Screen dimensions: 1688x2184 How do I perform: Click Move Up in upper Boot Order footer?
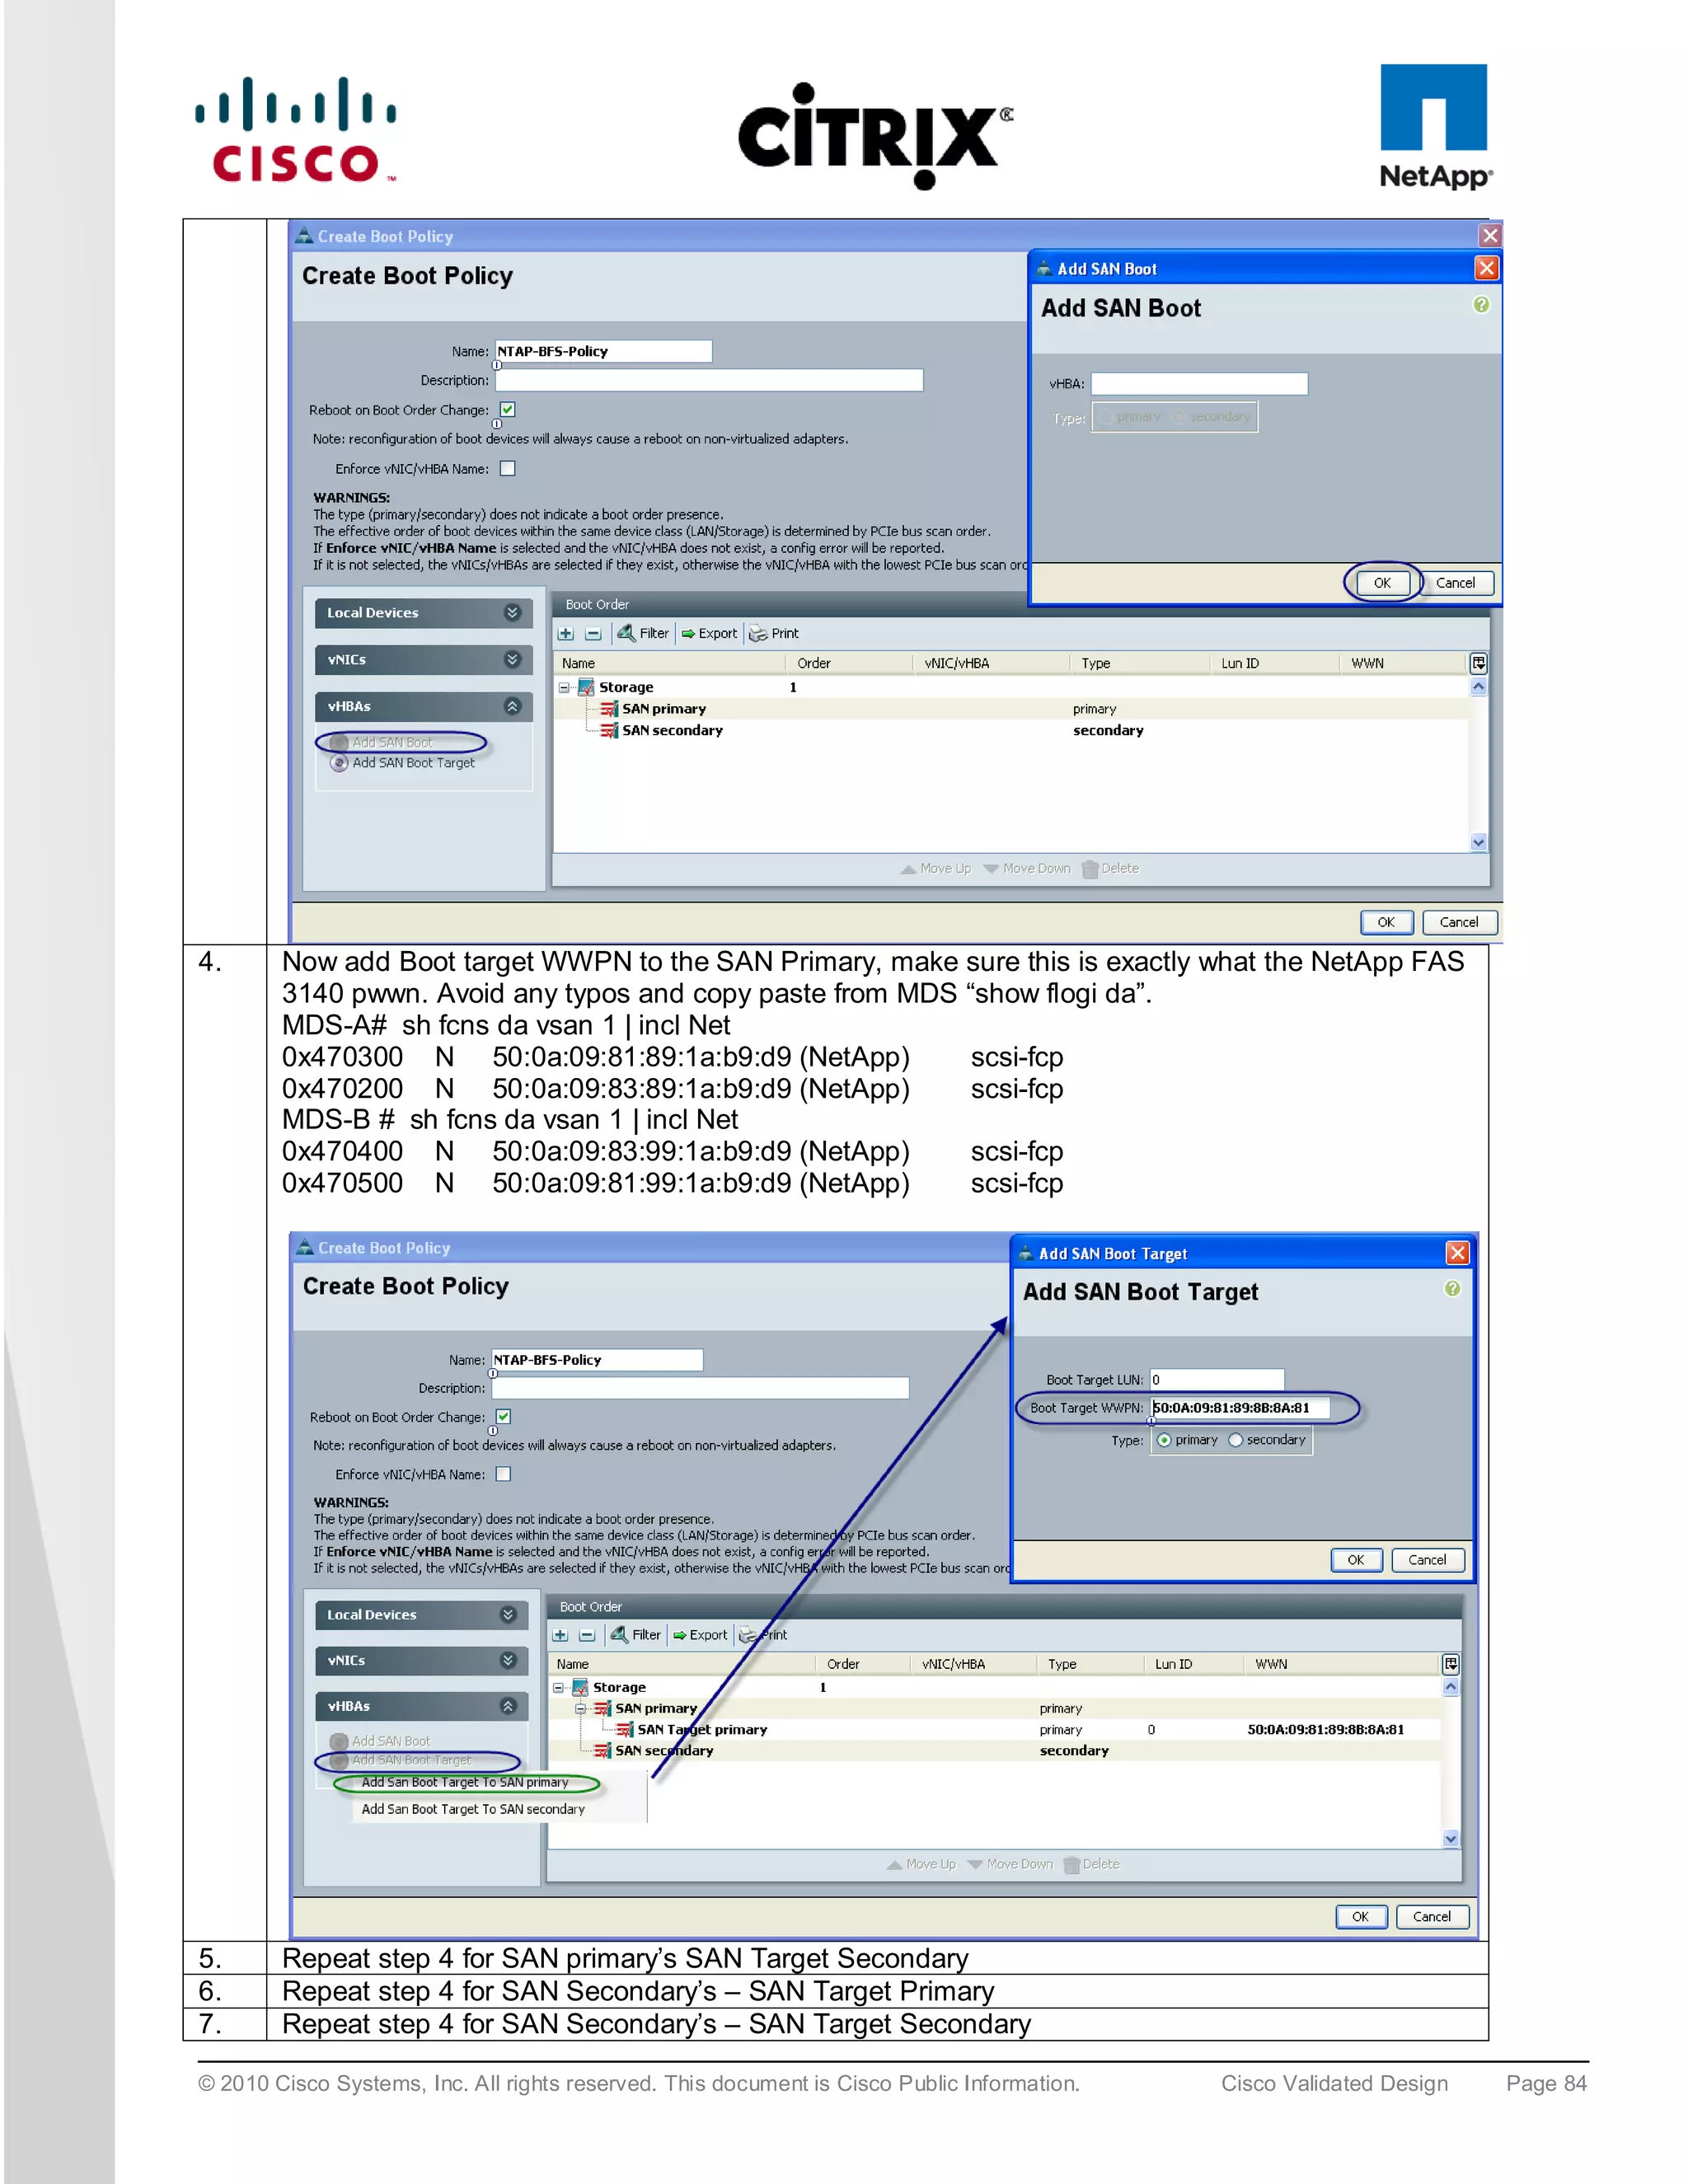coord(935,869)
